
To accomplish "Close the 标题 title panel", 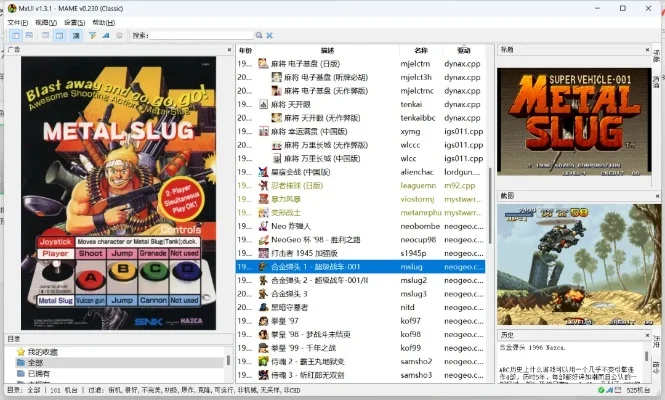I will click(647, 50).
